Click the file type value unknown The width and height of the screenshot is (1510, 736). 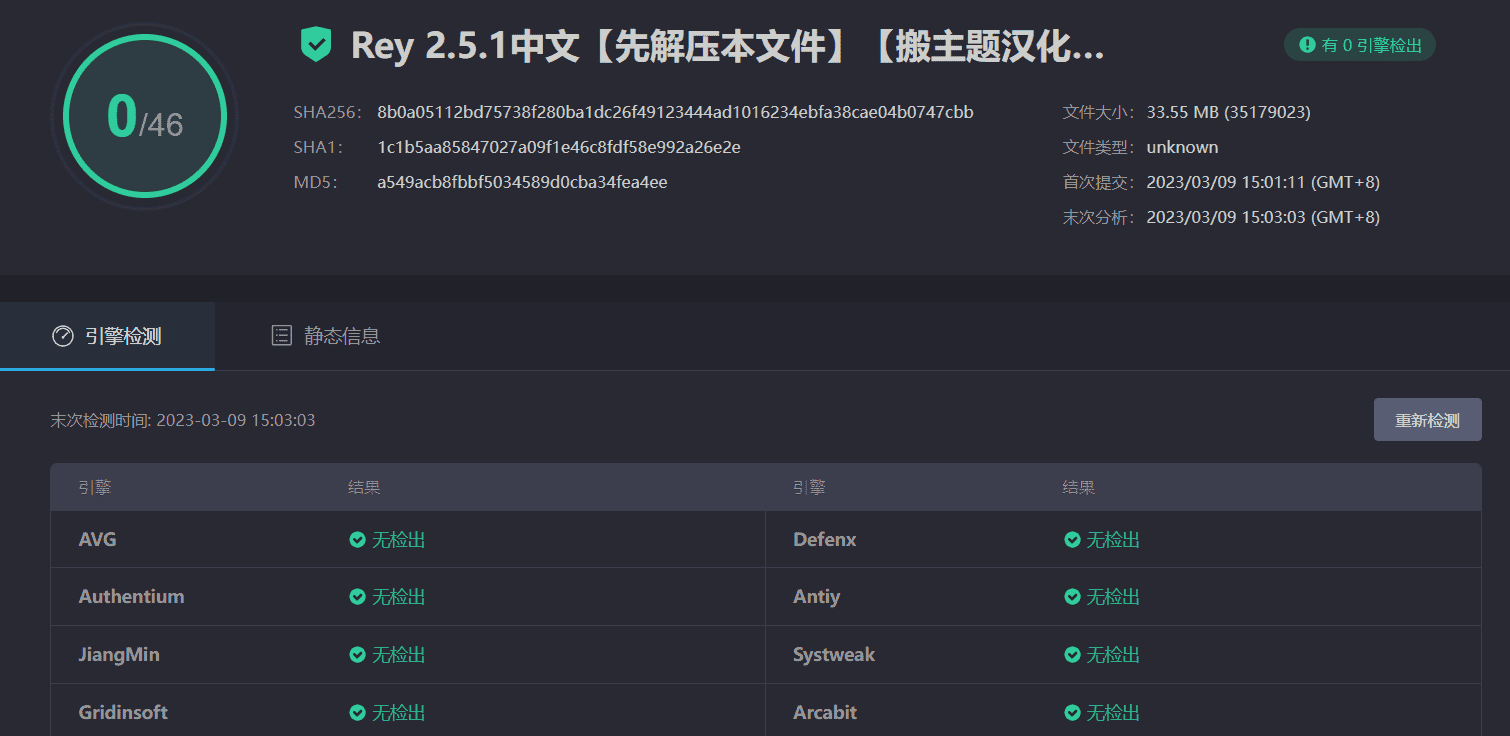[x=1182, y=147]
